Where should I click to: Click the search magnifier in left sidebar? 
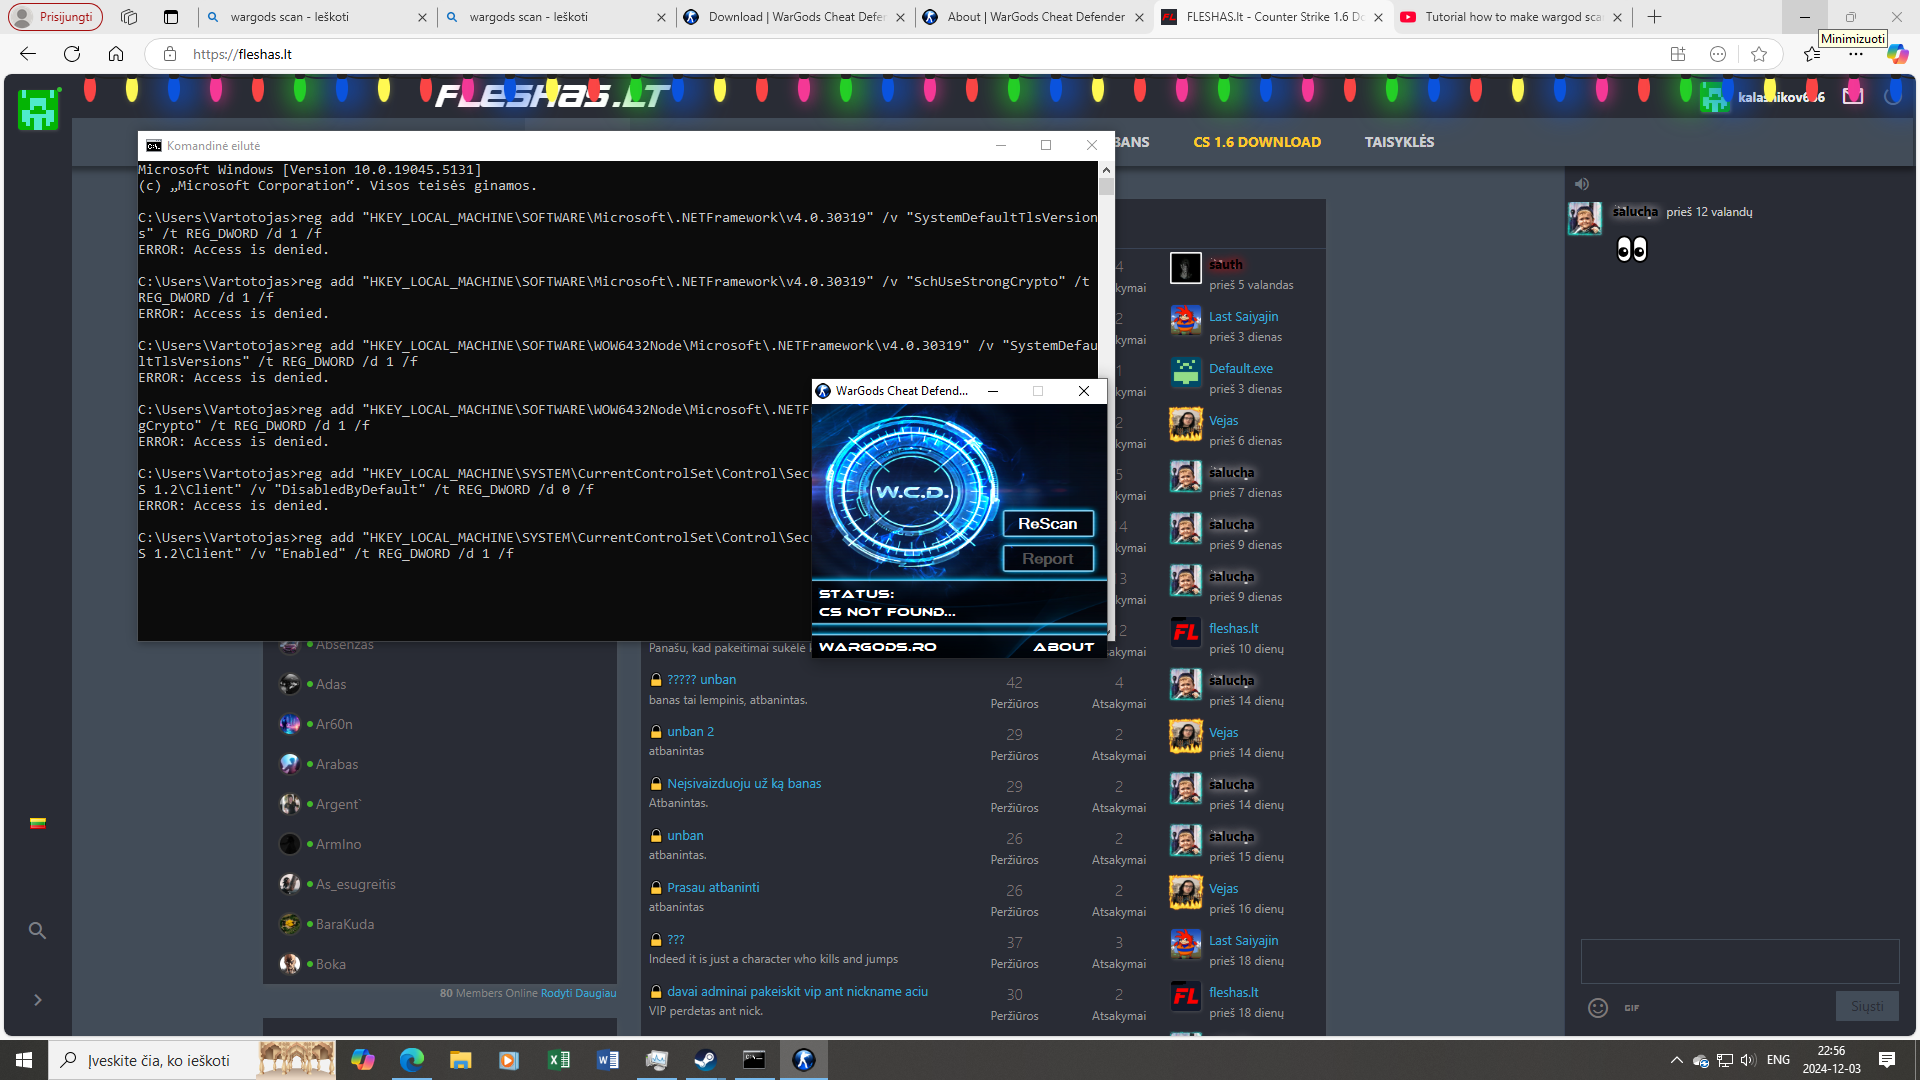[37, 931]
